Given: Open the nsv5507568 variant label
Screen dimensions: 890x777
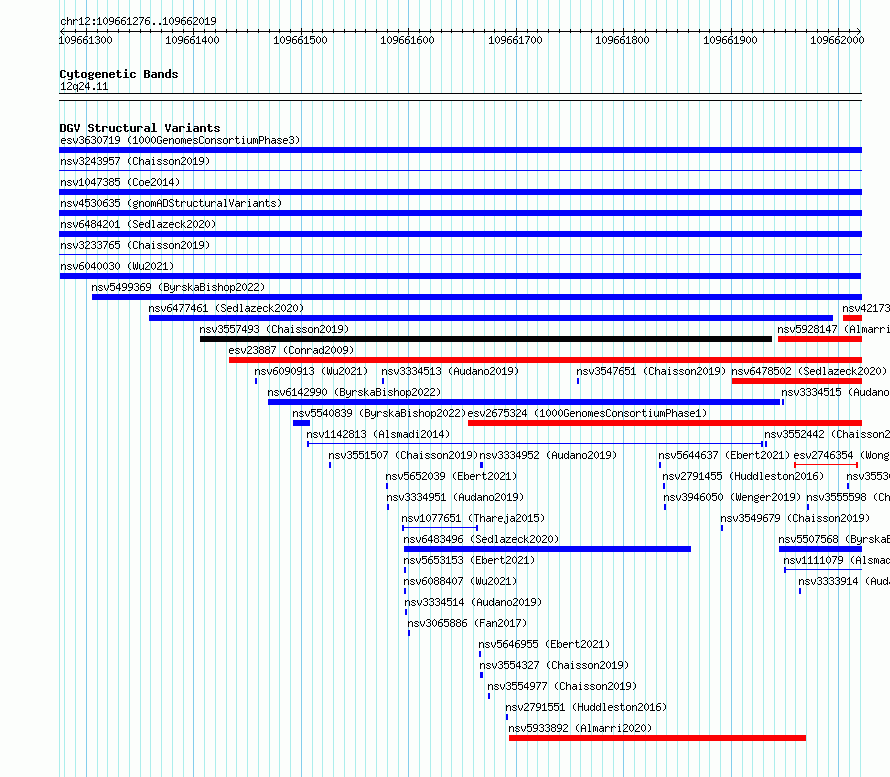Looking at the screenshot, I should pos(834,539).
